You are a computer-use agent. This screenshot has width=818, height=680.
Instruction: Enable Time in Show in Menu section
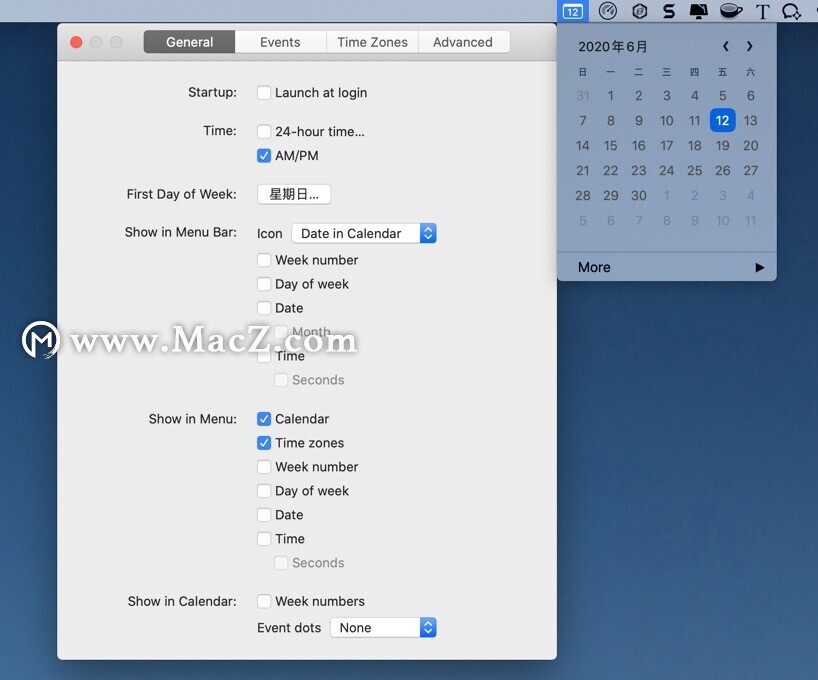tap(264, 539)
